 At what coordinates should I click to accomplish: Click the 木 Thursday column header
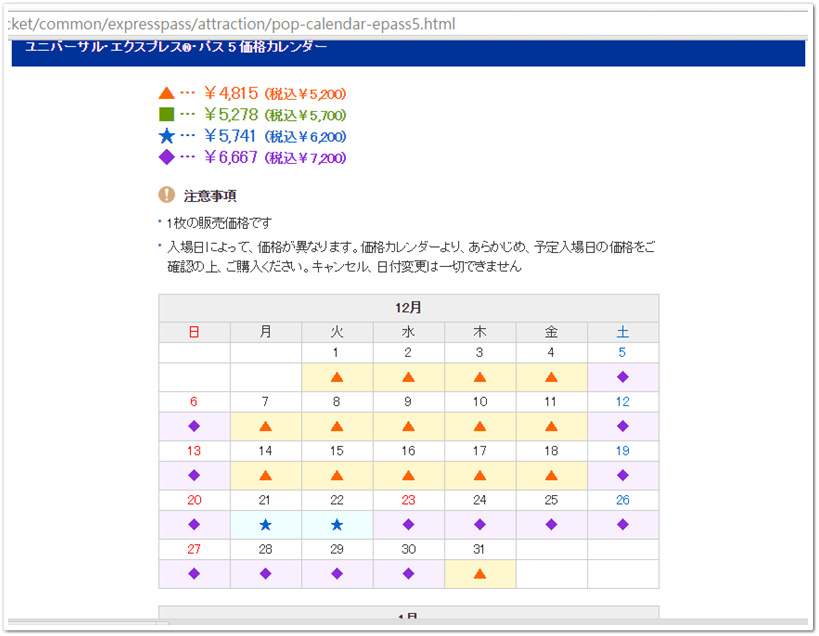pos(479,332)
